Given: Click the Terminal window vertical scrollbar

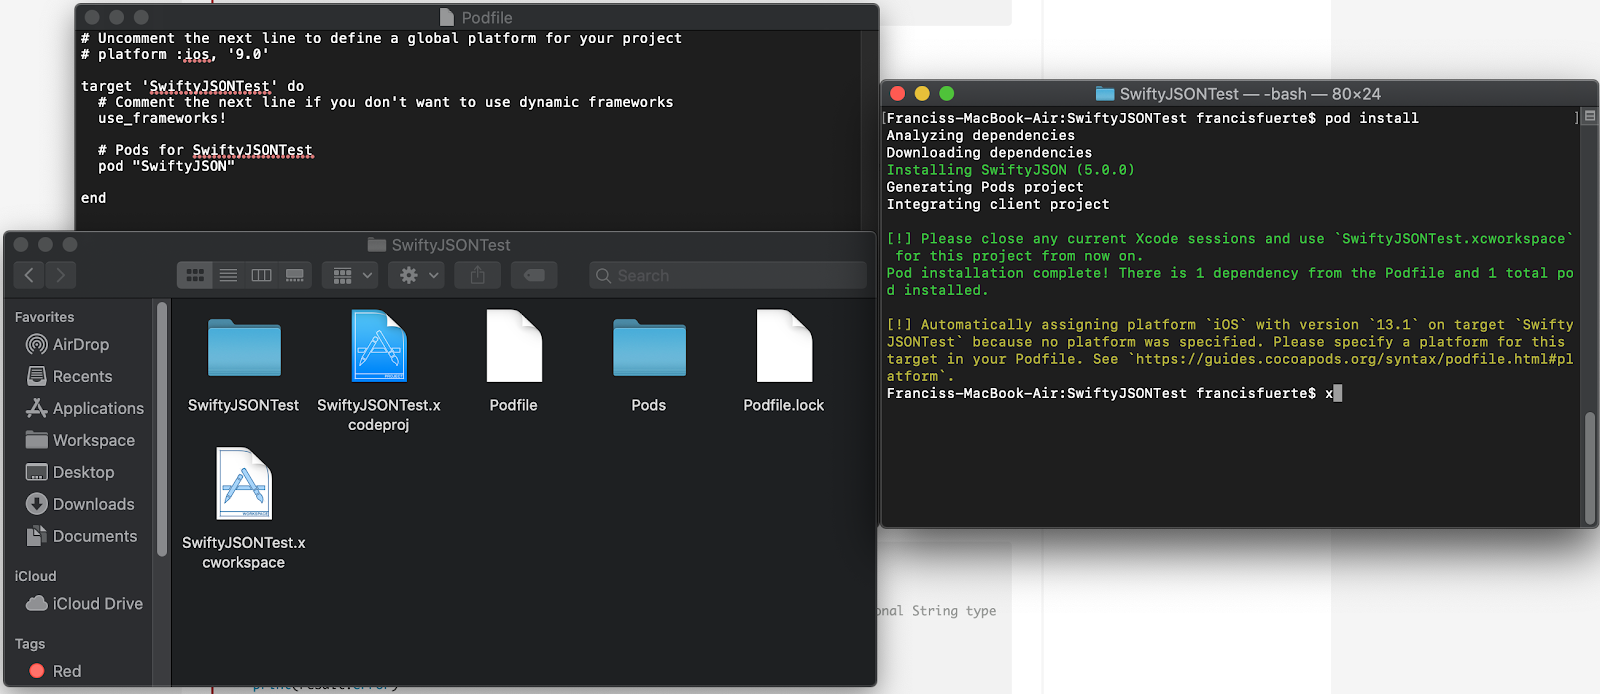Looking at the screenshot, I should 1589,468.
